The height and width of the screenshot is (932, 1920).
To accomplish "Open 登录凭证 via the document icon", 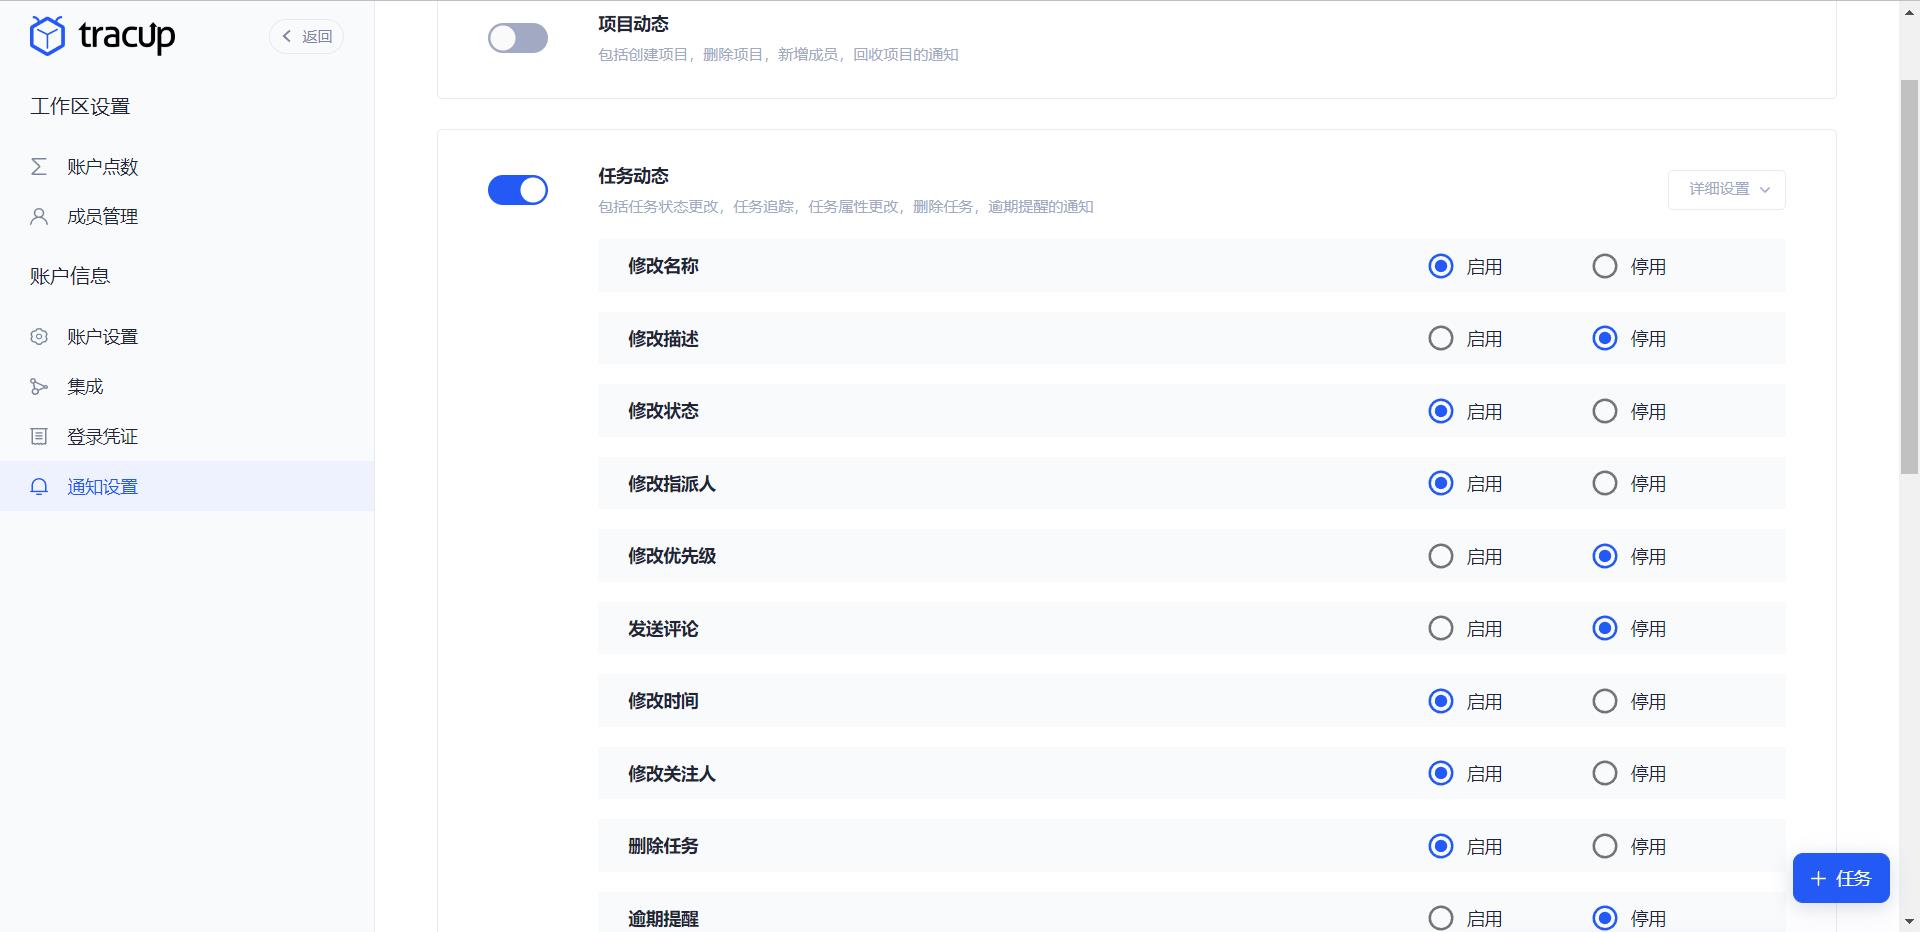I will (38, 436).
